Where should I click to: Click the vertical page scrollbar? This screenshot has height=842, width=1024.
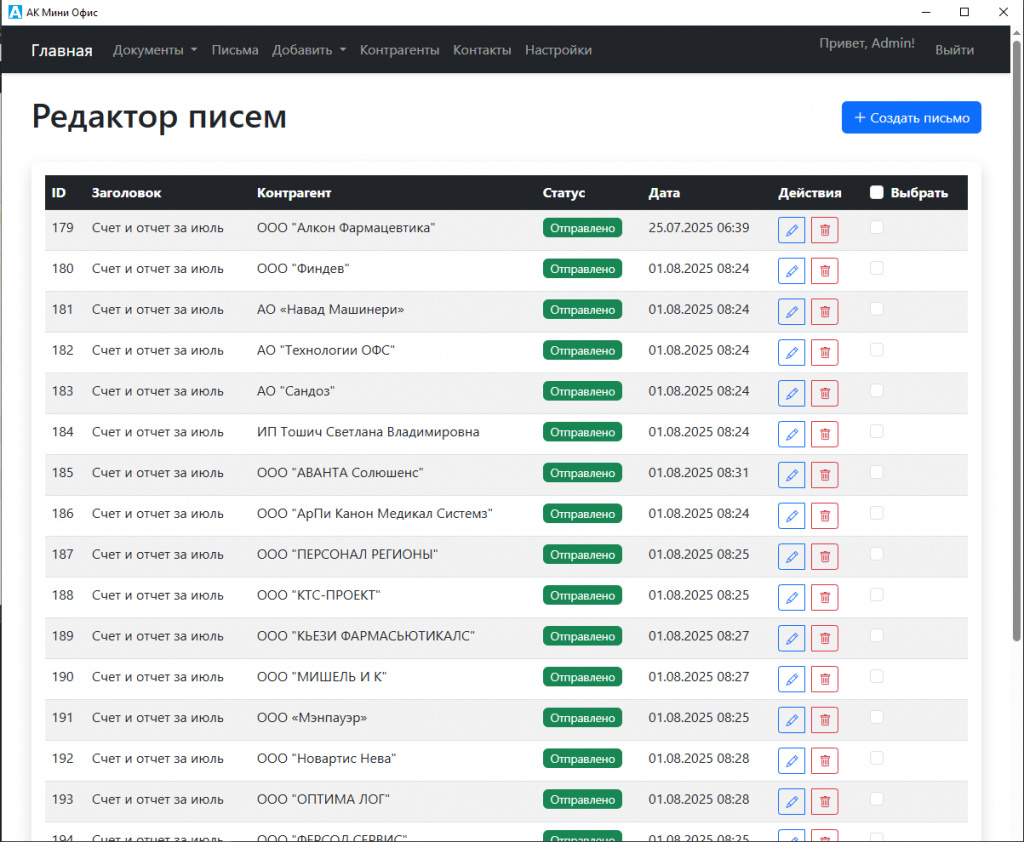(x=1016, y=340)
